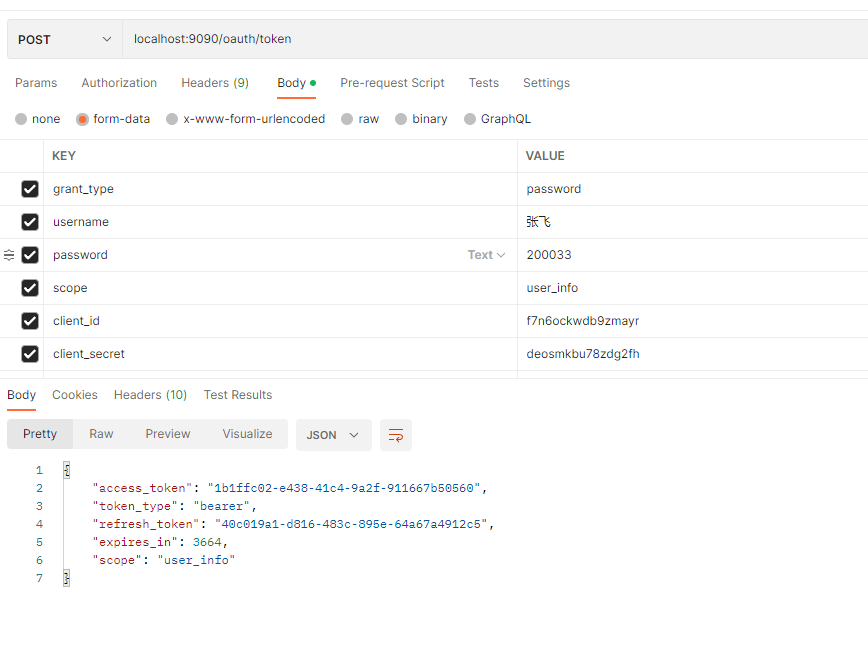This screenshot has height=669, width=868.
Task: Click the expires_in value 3664
Action: 207,542
